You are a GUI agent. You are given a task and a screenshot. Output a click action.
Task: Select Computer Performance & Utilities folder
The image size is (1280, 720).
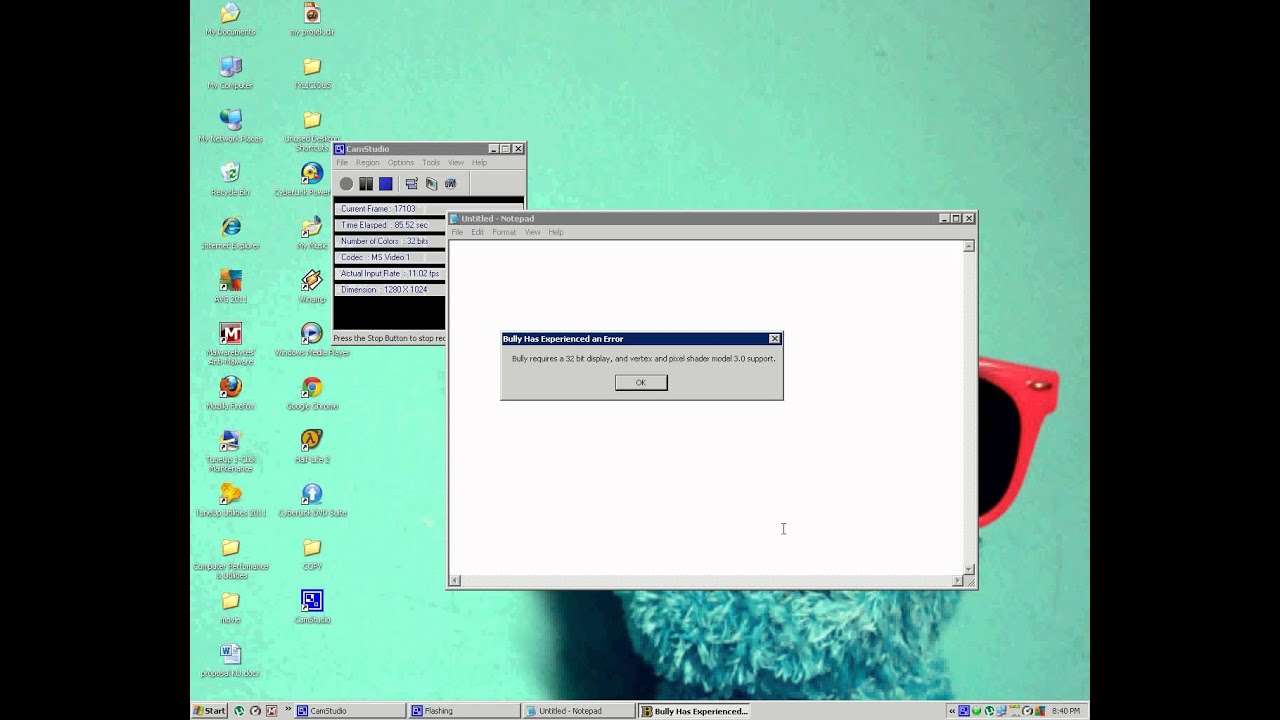click(x=230, y=558)
